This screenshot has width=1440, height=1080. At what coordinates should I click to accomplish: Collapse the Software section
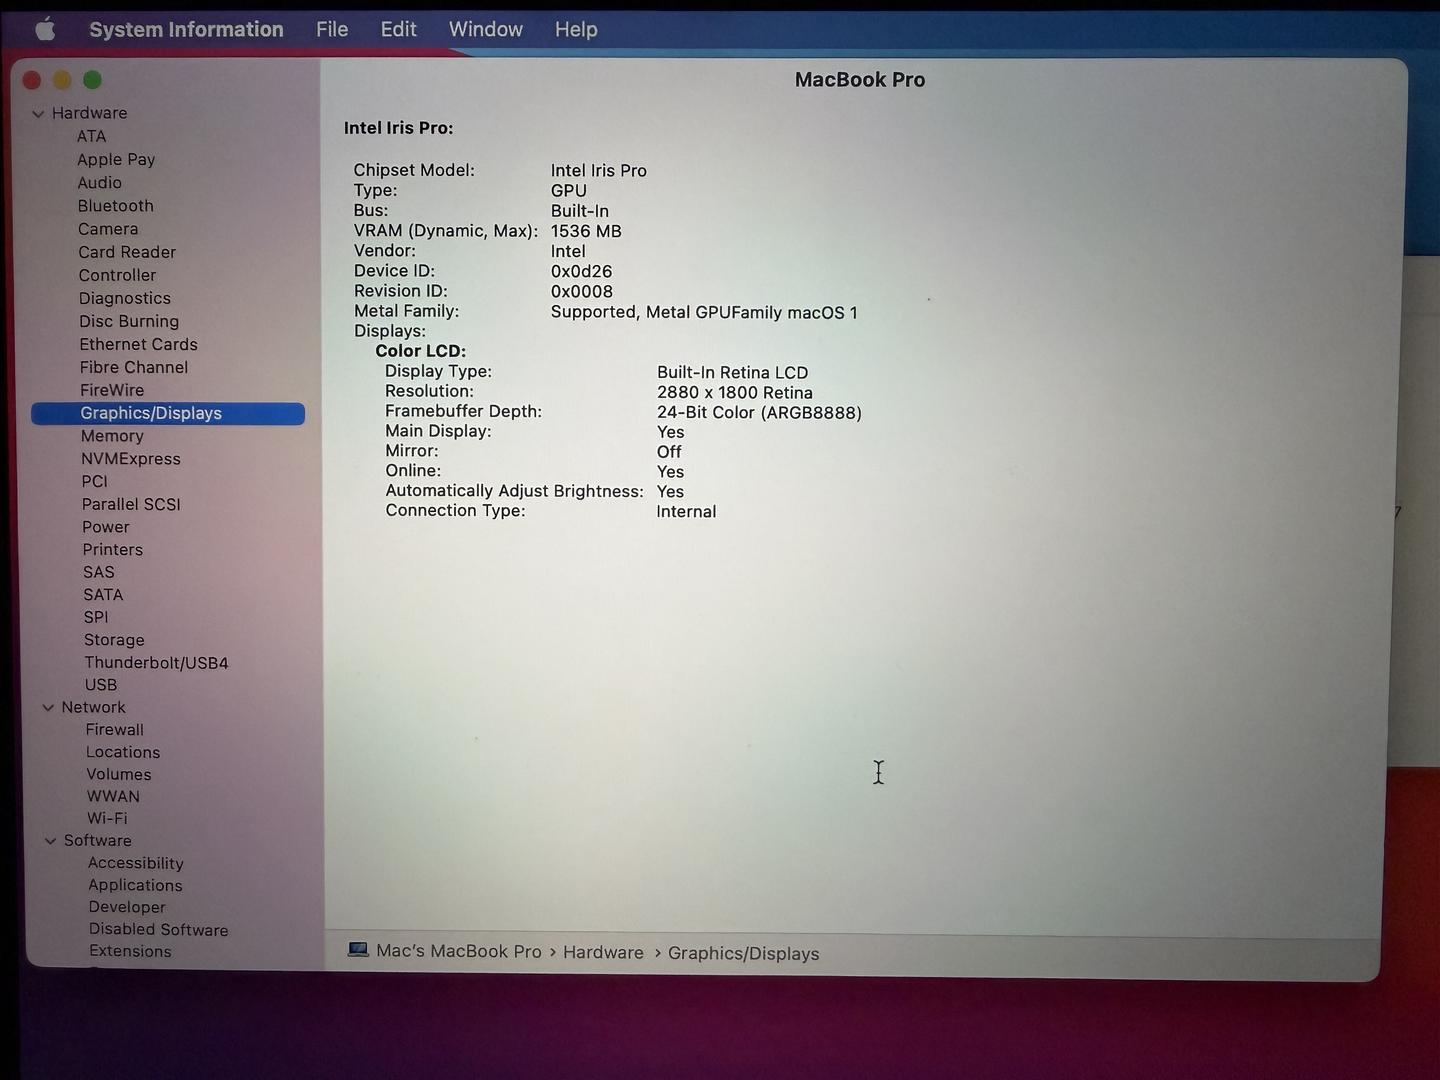[x=50, y=841]
